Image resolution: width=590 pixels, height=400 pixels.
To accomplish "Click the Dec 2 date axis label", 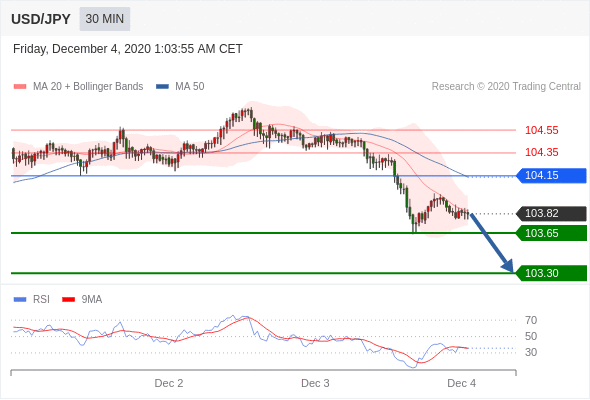I will pyautogui.click(x=169, y=383).
